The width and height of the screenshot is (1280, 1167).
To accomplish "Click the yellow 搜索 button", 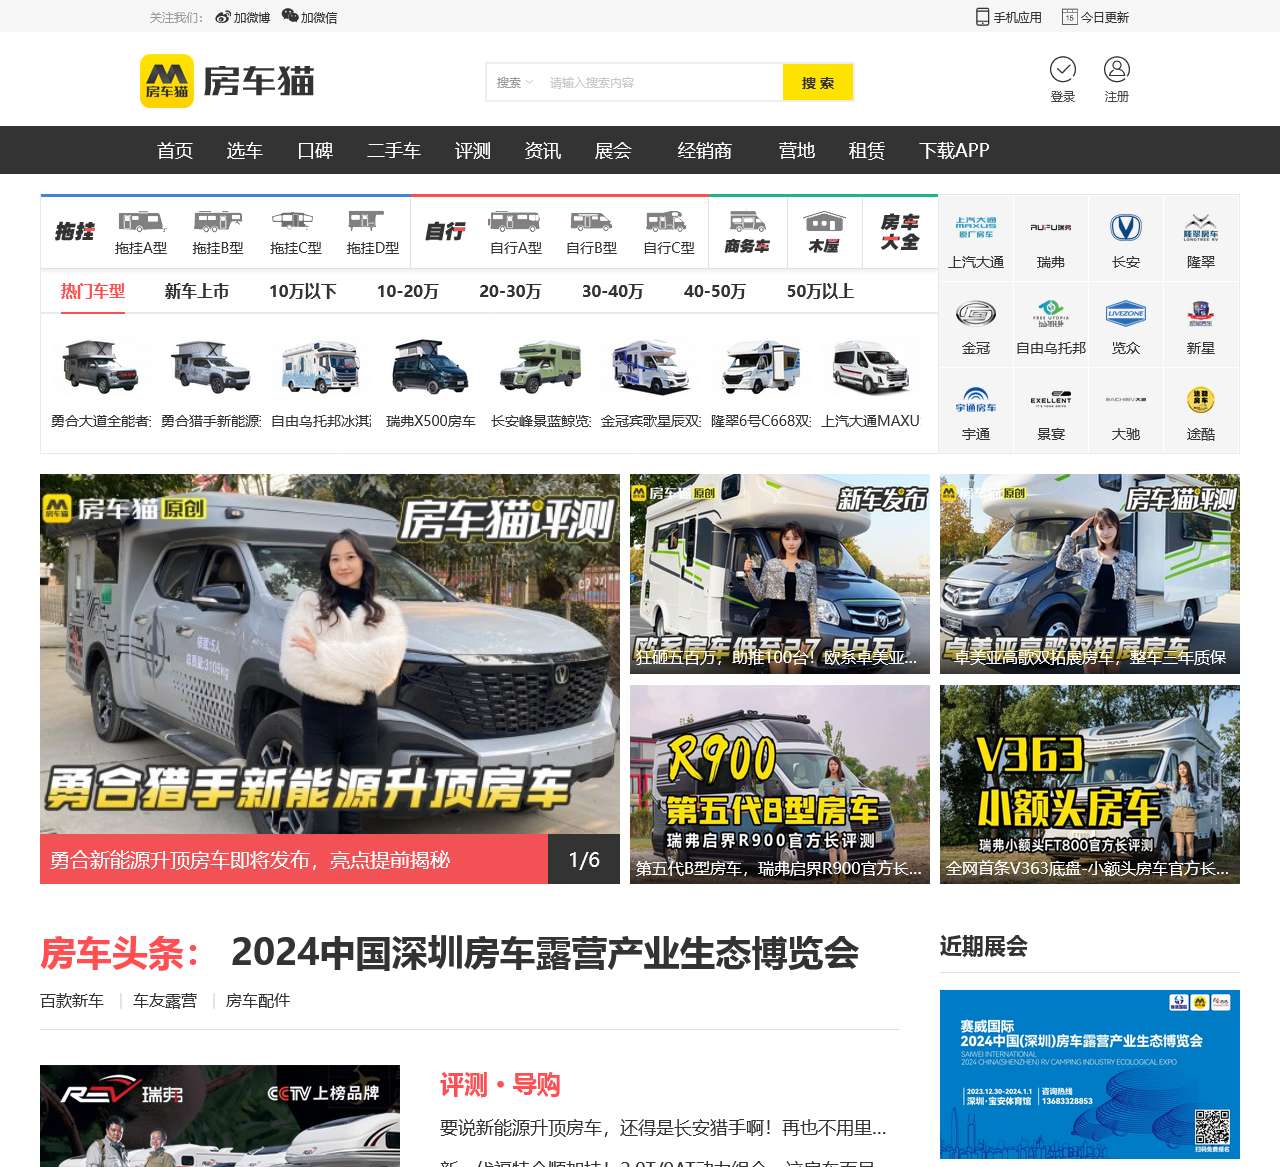I will coord(818,83).
